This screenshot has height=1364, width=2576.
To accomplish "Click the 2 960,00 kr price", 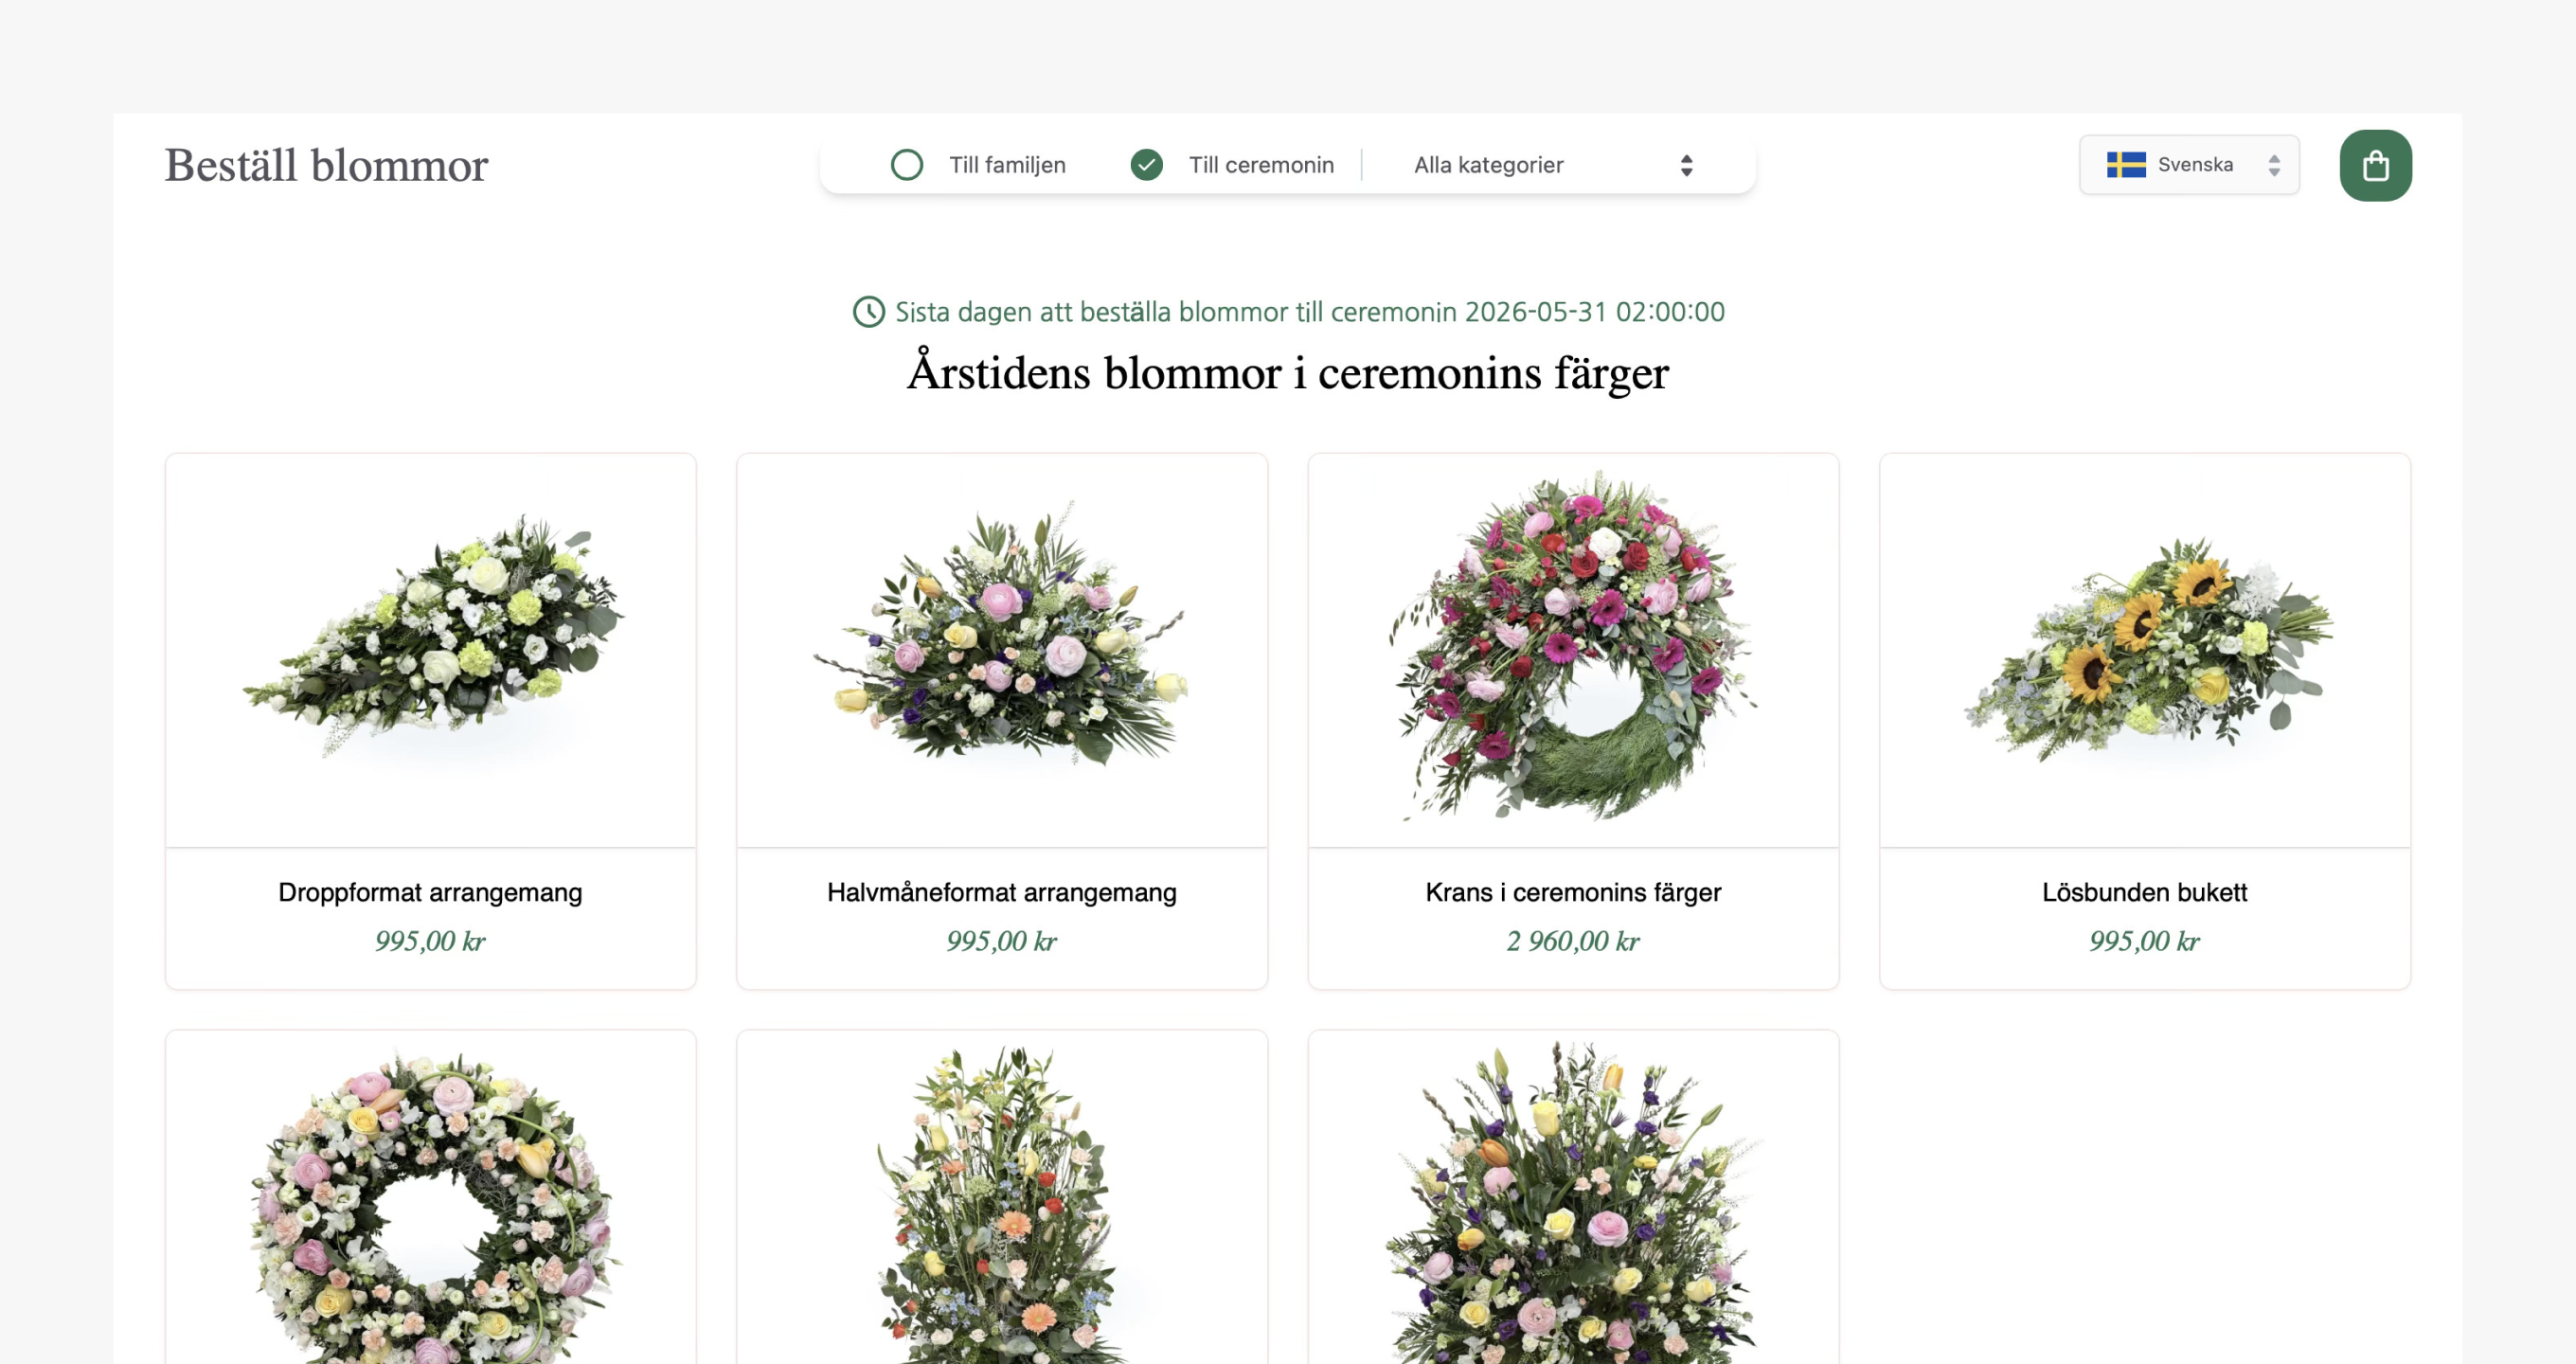I will coord(1573,941).
